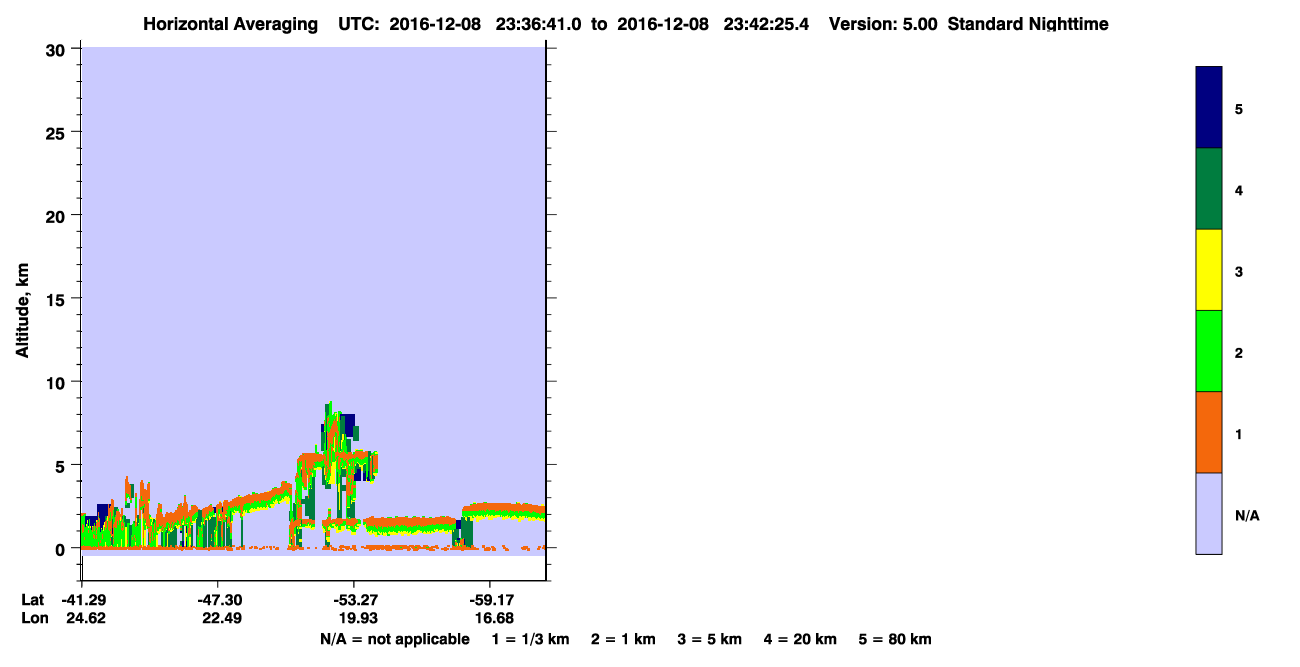Click the longitude value 22.49
Screen dimensions: 1300x667
(221, 618)
